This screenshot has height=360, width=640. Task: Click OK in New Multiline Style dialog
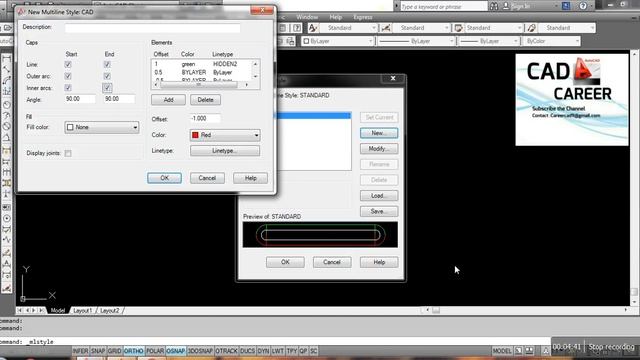pos(164,178)
